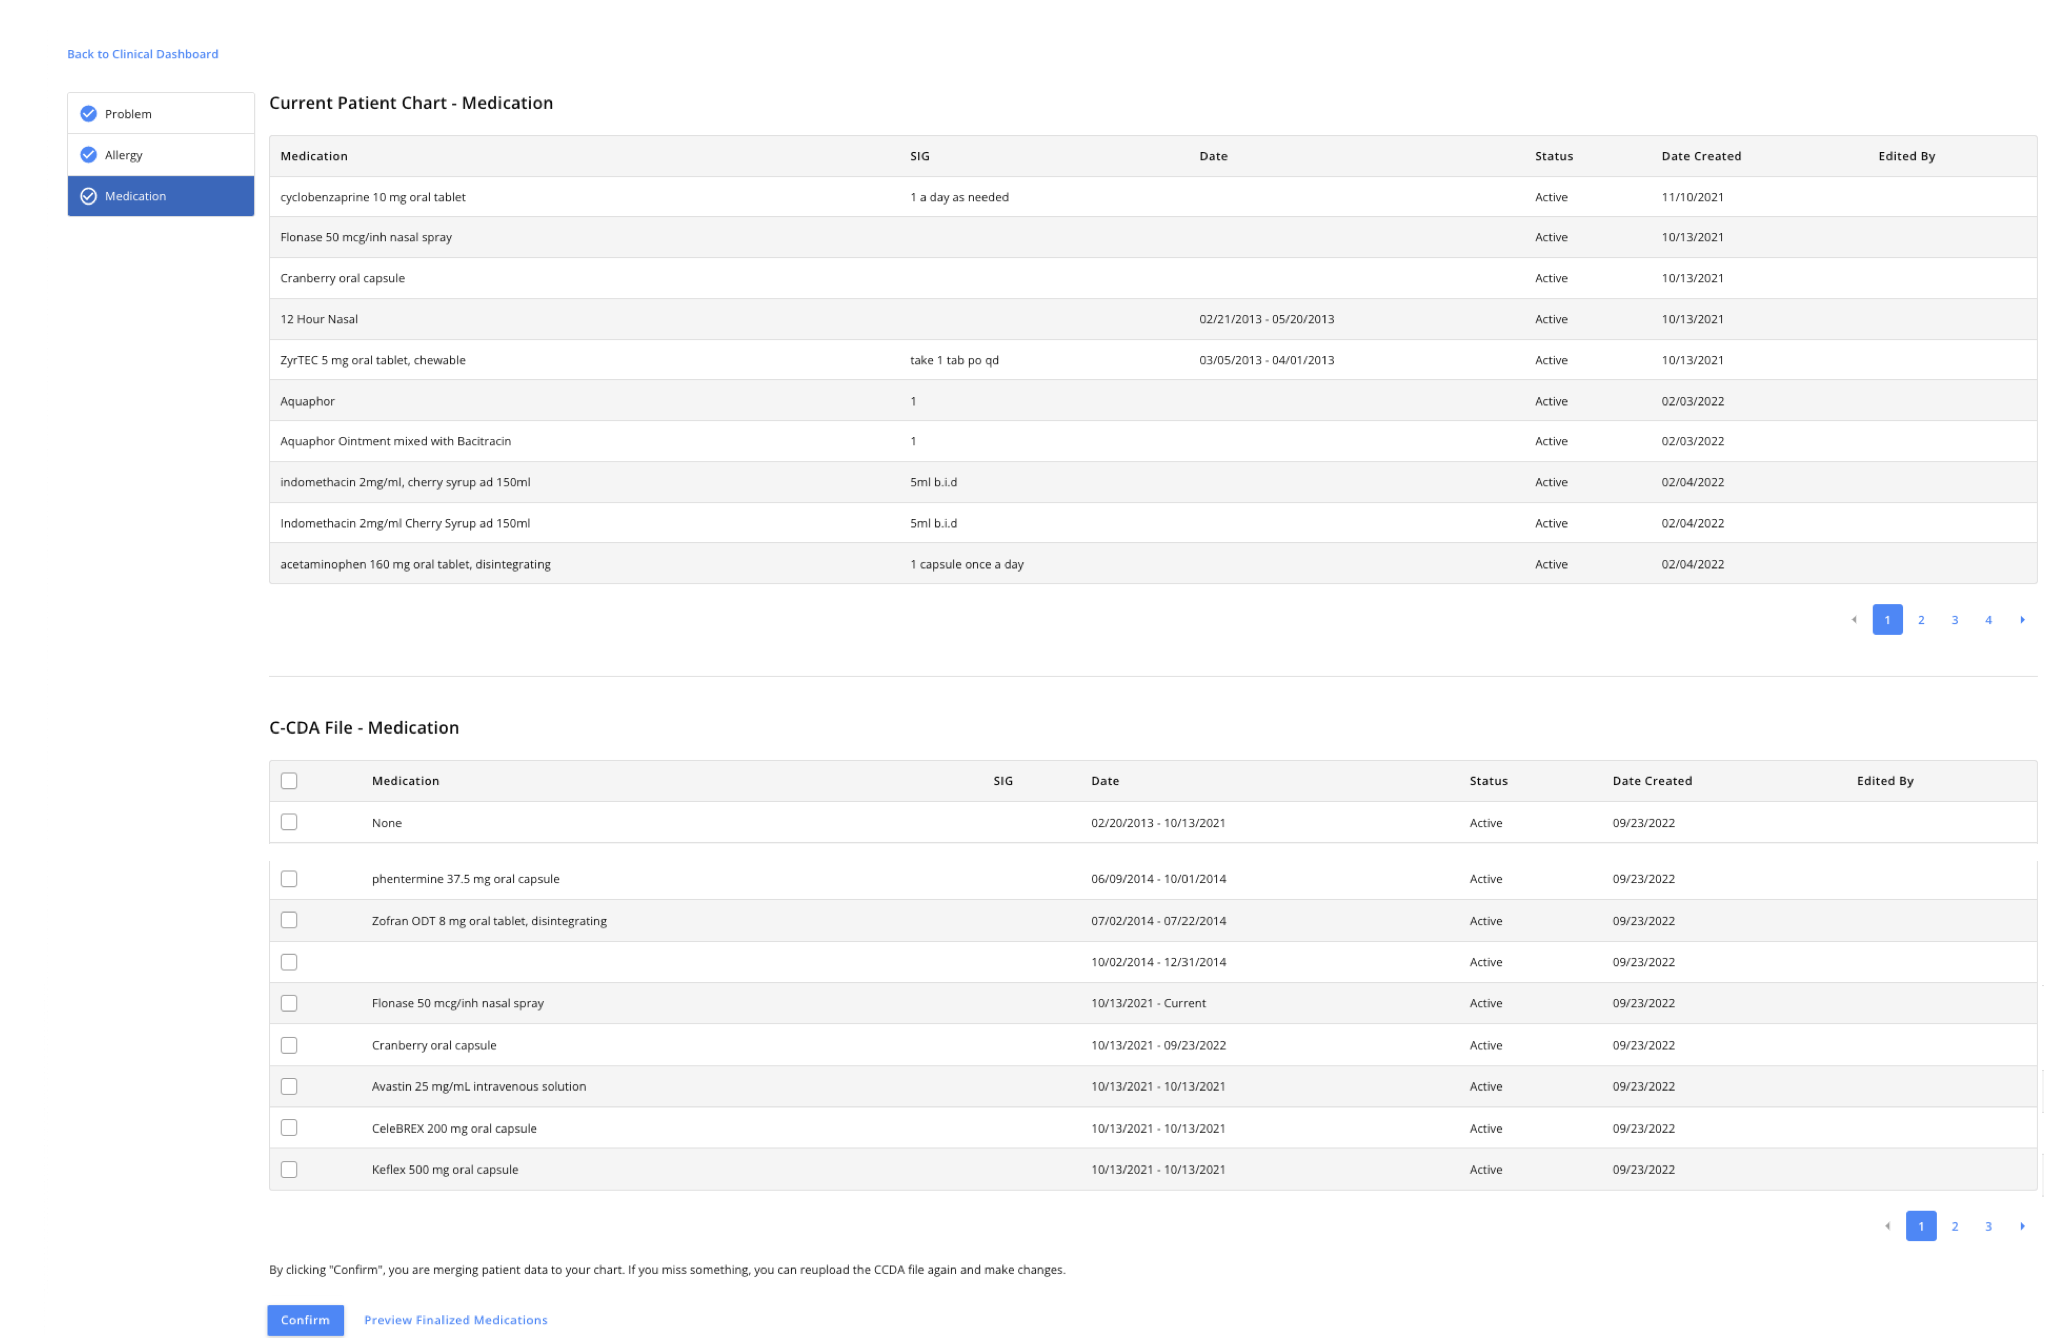This screenshot has width=2054, height=1344.
Task: Go to page 2 of Current Patient Chart table
Action: click(1921, 620)
